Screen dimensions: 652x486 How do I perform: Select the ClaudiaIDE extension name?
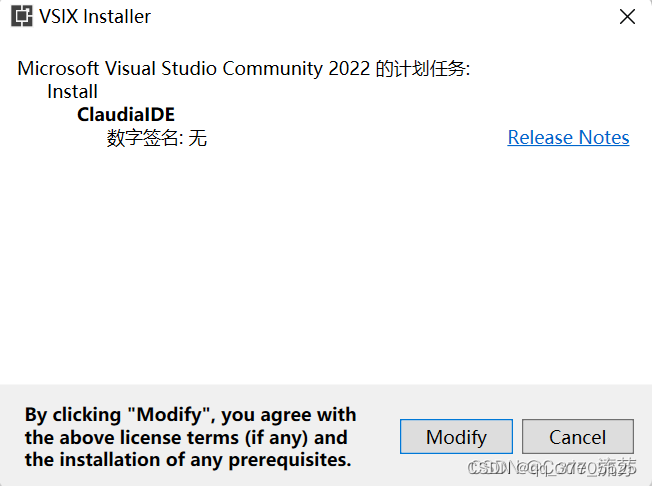(x=126, y=115)
